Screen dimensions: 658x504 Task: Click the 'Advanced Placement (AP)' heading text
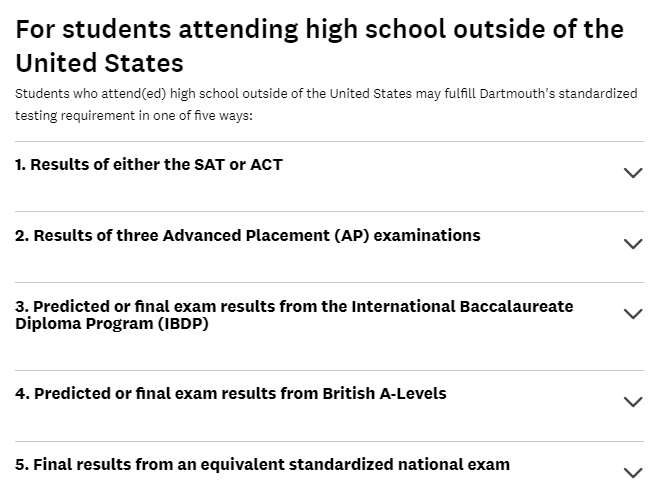pyautogui.click(x=266, y=235)
